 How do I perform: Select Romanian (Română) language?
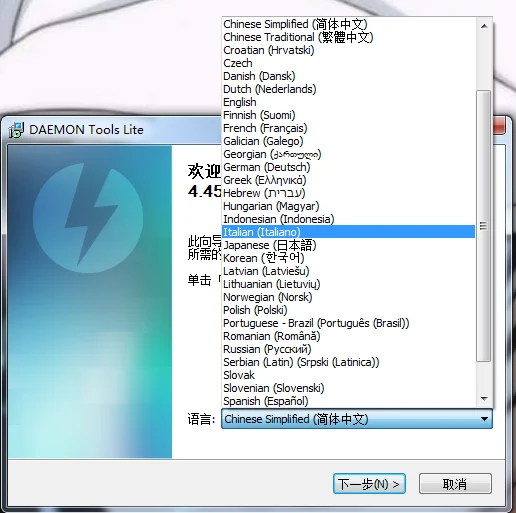tap(348, 336)
